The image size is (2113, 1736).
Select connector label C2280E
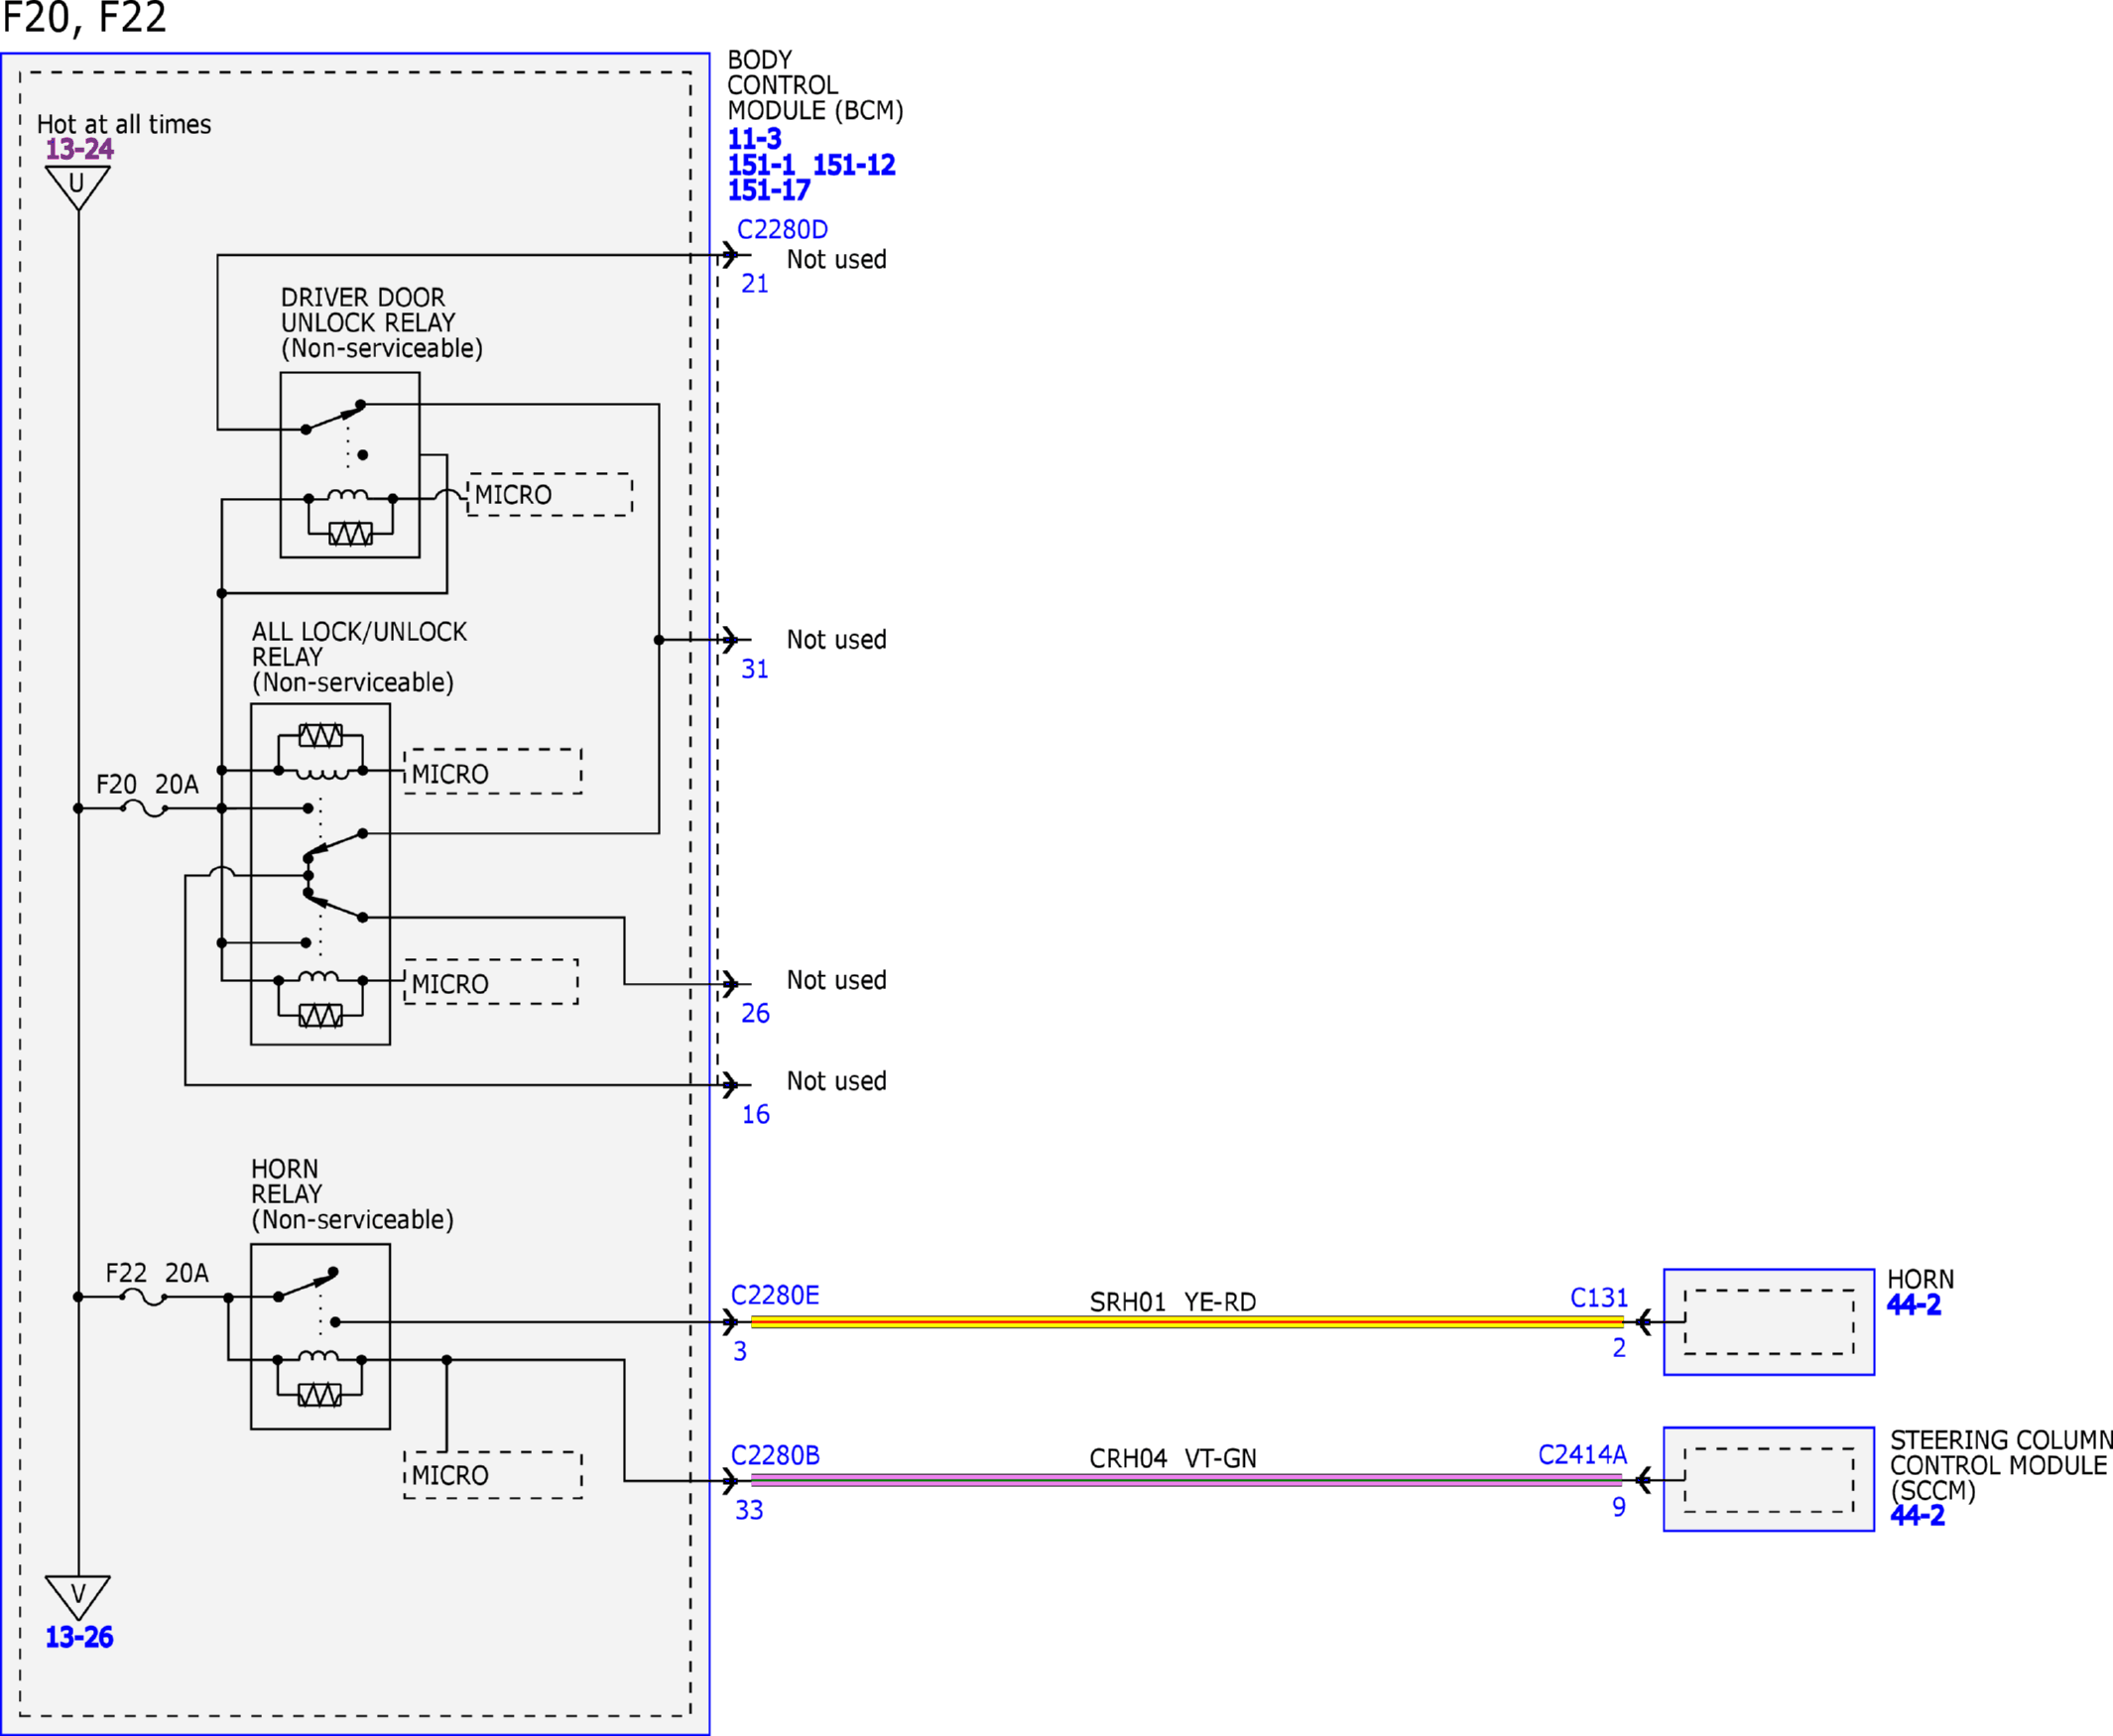775,1295
